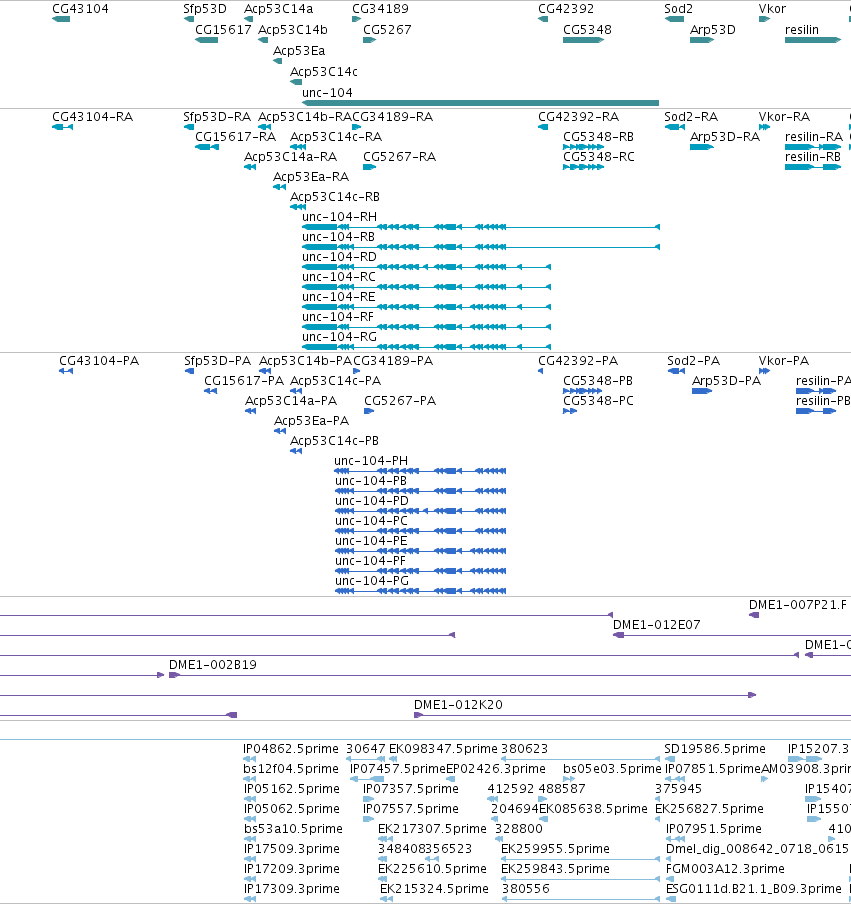Select the Sfp53D-RA transcript label
The height and width of the screenshot is (904, 851).
click(217, 117)
